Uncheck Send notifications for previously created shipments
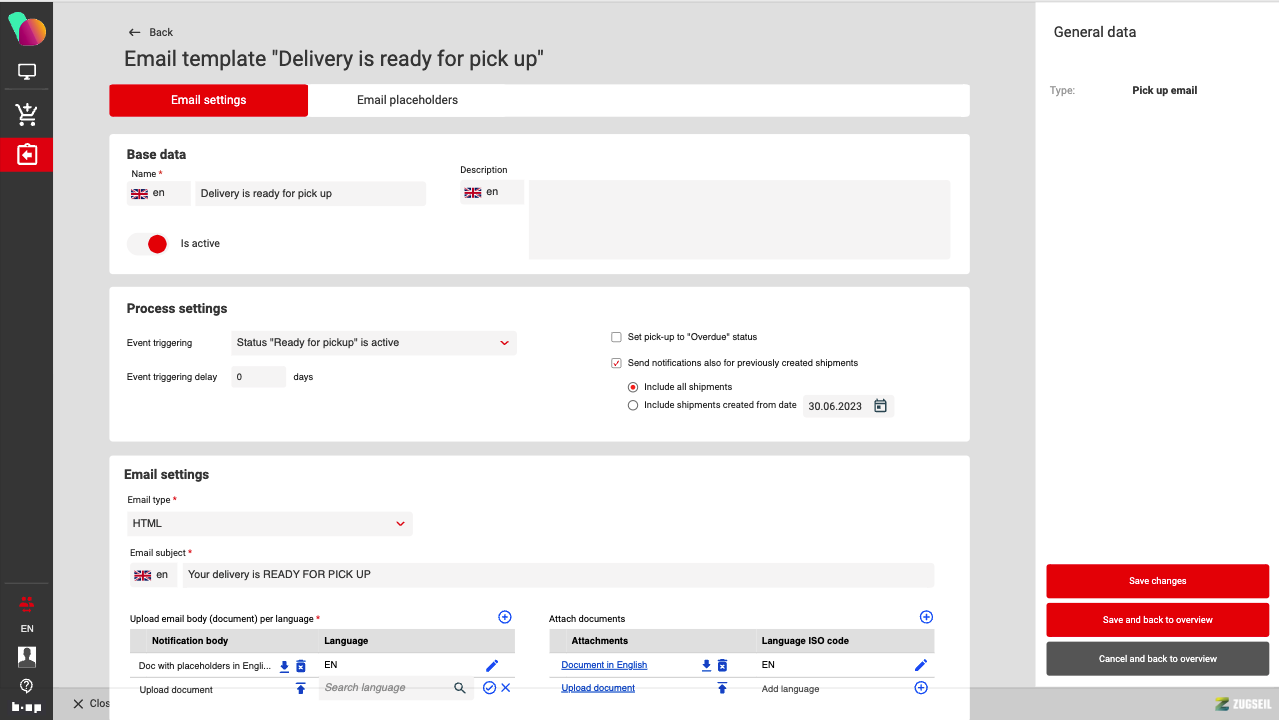Image resolution: width=1279 pixels, height=720 pixels. click(x=617, y=363)
